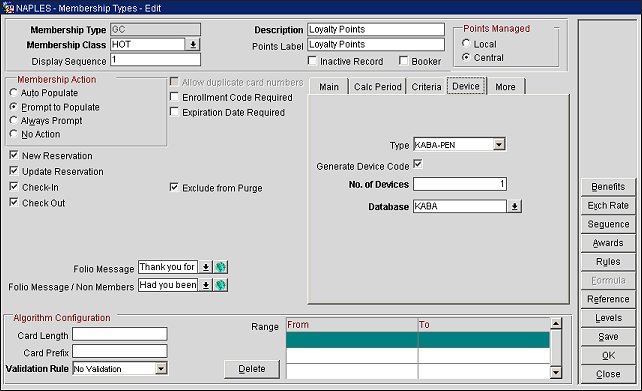This screenshot has height=391, width=642.
Task: Open Folio Message translation globe icon
Action: (x=221, y=267)
